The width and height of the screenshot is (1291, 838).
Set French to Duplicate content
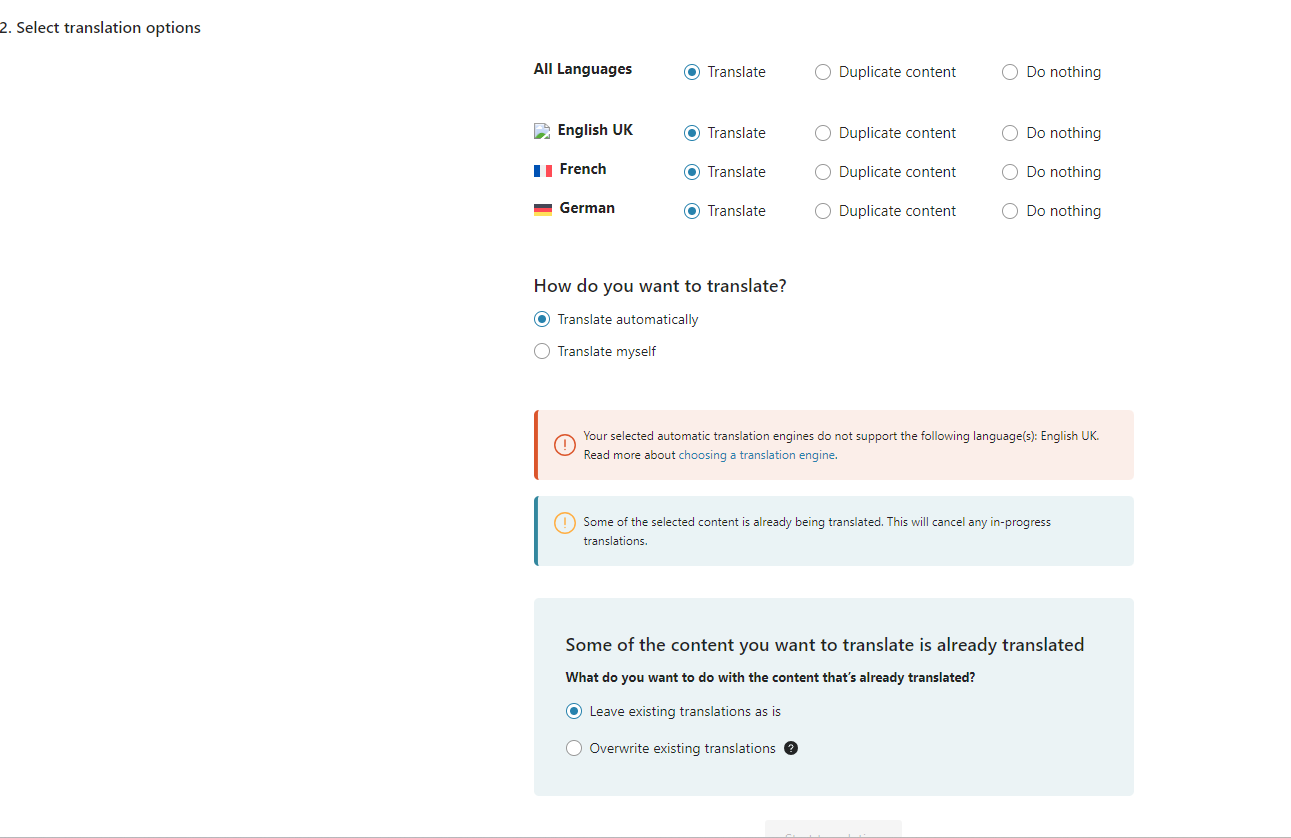[823, 172]
